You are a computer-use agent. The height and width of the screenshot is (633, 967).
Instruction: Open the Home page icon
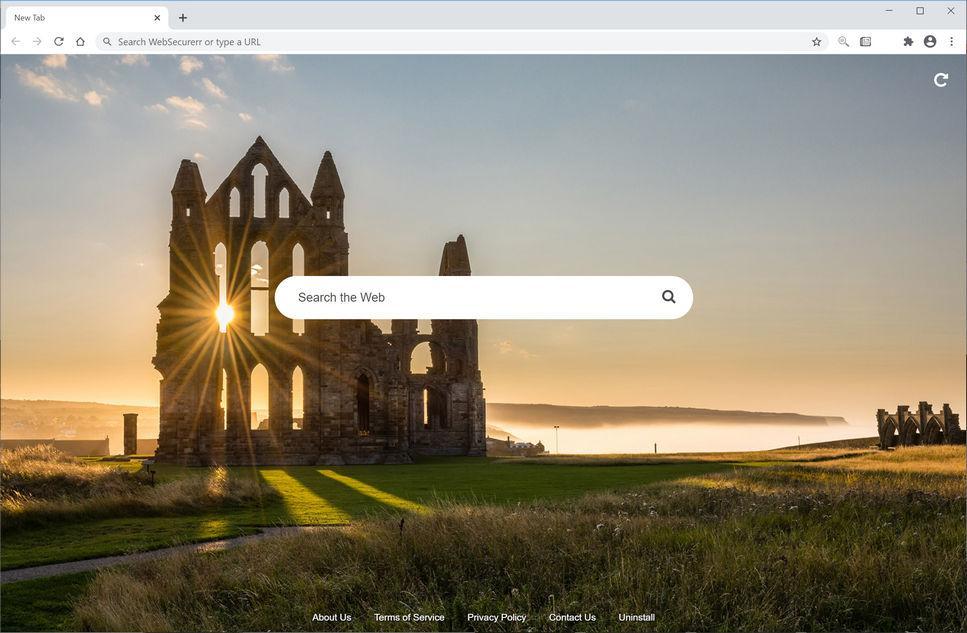[x=80, y=41]
